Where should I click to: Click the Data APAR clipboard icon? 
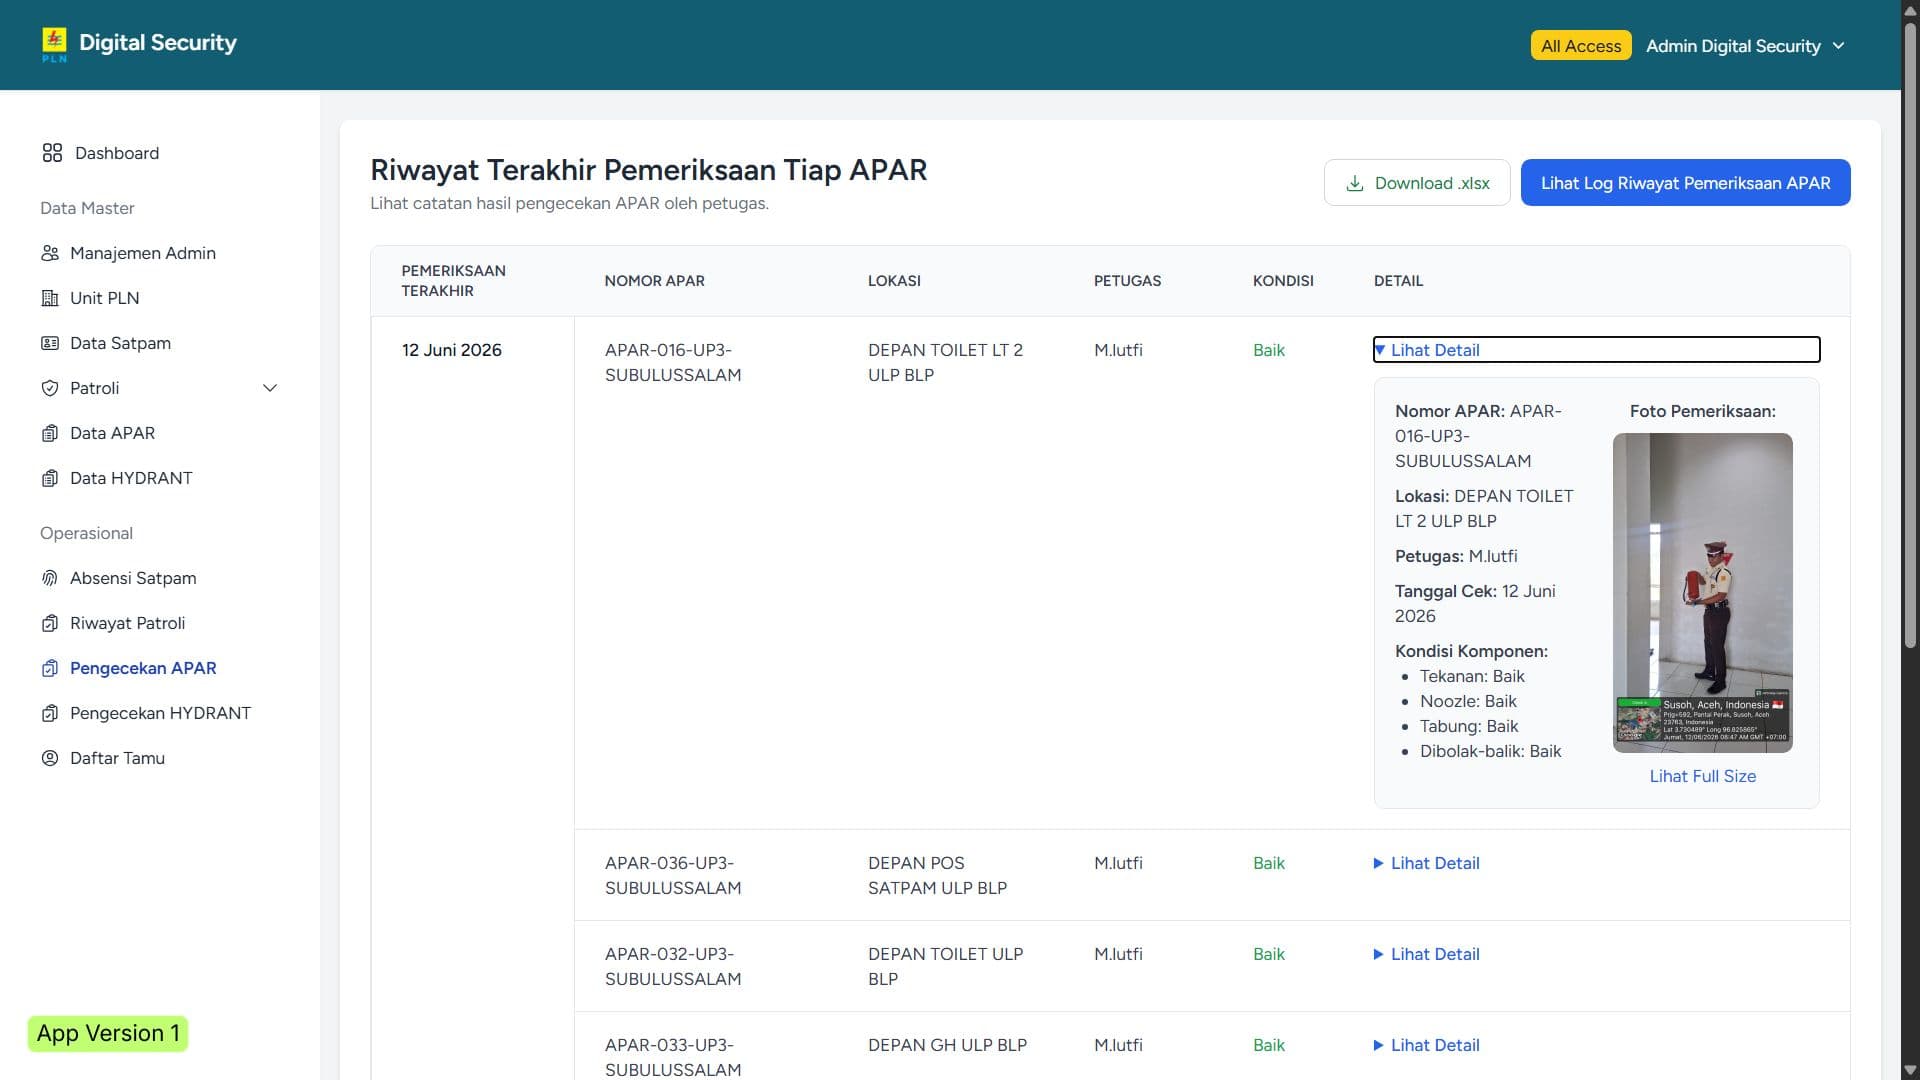[50, 433]
